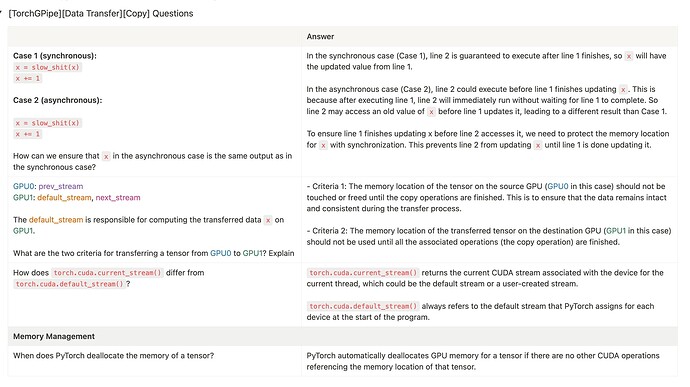Image resolution: width=690 pixels, height=387 pixels.
Task: Click the Case 2 (asynchronous) bold label
Action: point(58,100)
